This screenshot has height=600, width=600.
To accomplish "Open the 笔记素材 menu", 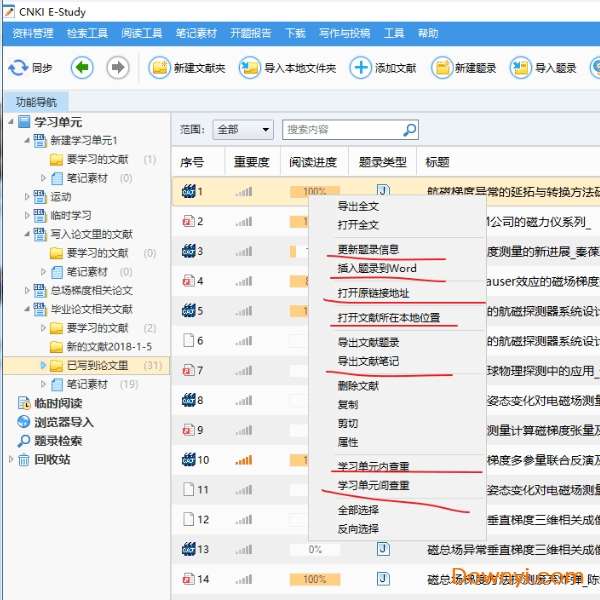I will 196,34.
